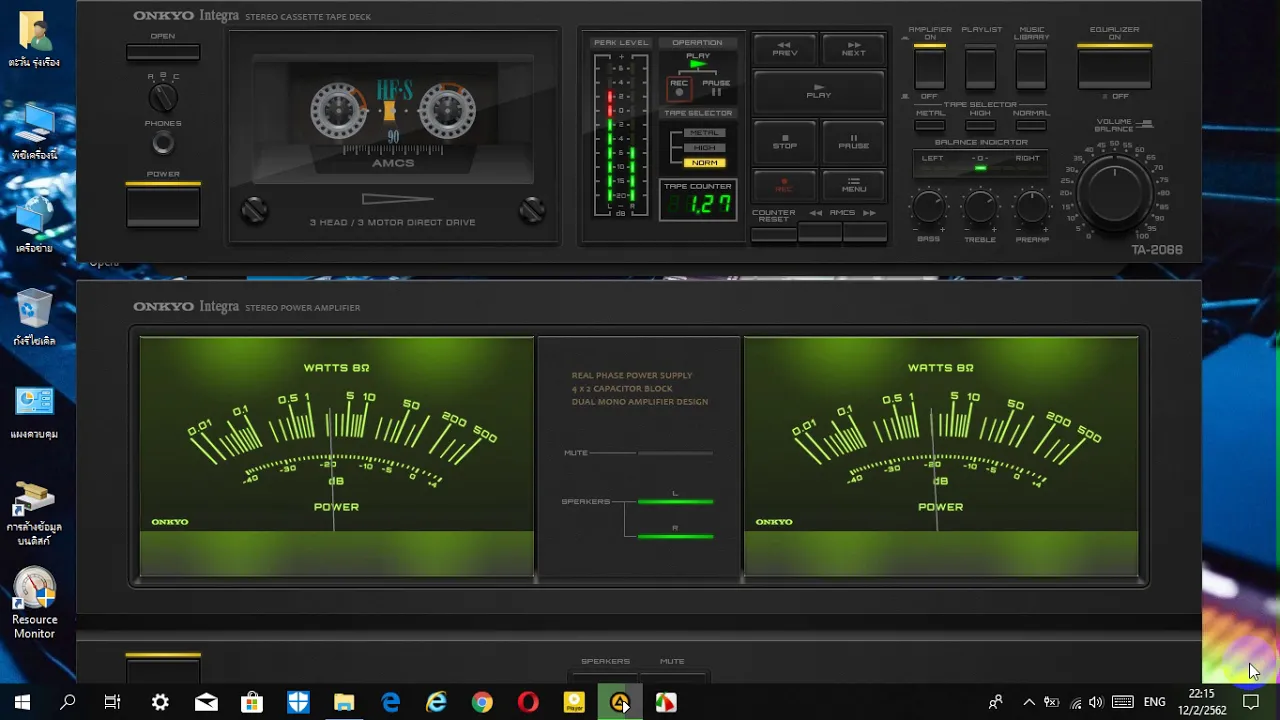Start recording with the red REC button

click(784, 186)
